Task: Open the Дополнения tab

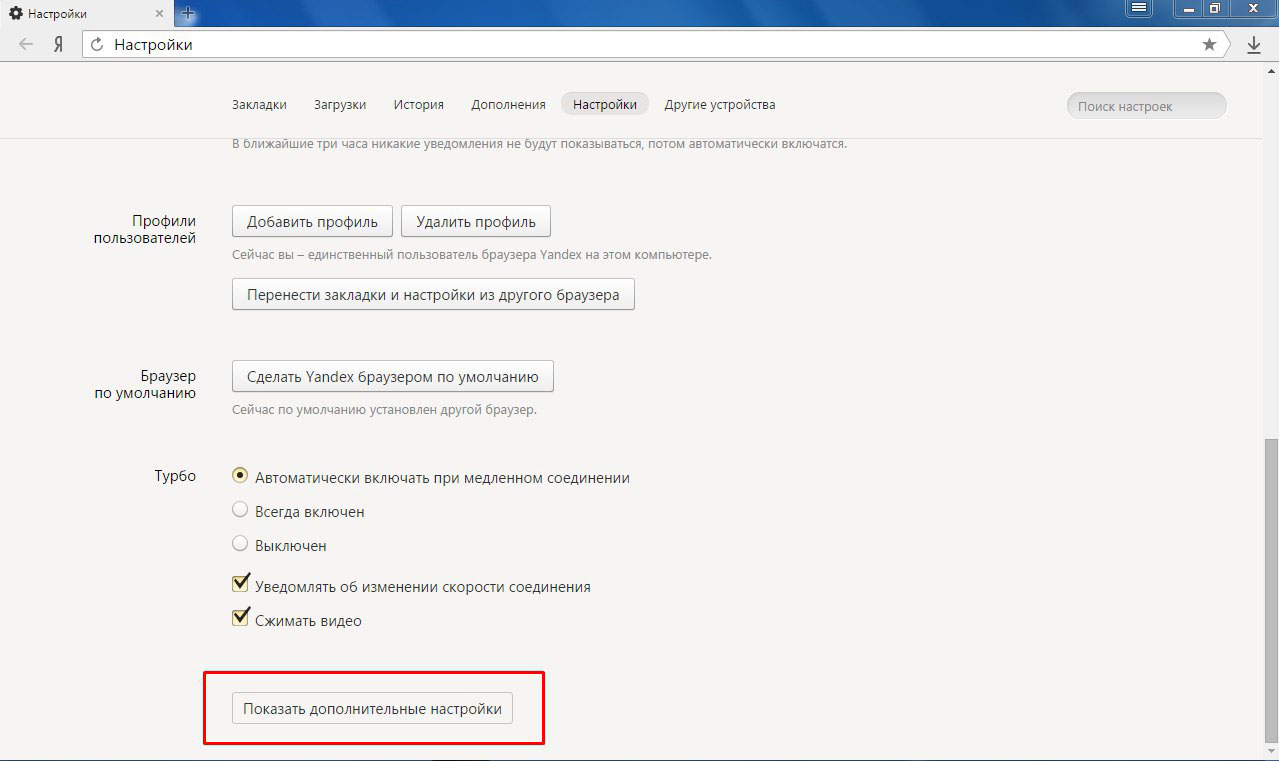Action: point(508,104)
